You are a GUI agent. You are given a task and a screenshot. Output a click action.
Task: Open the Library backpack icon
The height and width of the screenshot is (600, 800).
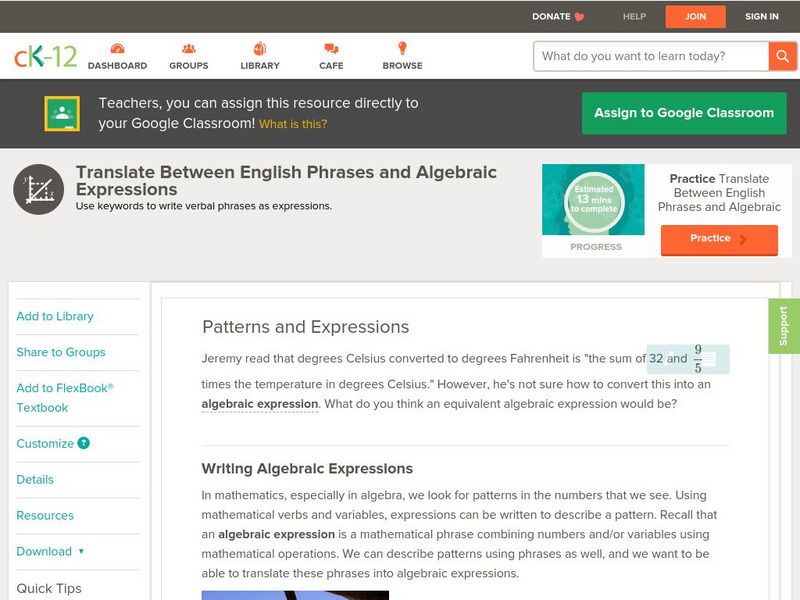click(x=260, y=48)
